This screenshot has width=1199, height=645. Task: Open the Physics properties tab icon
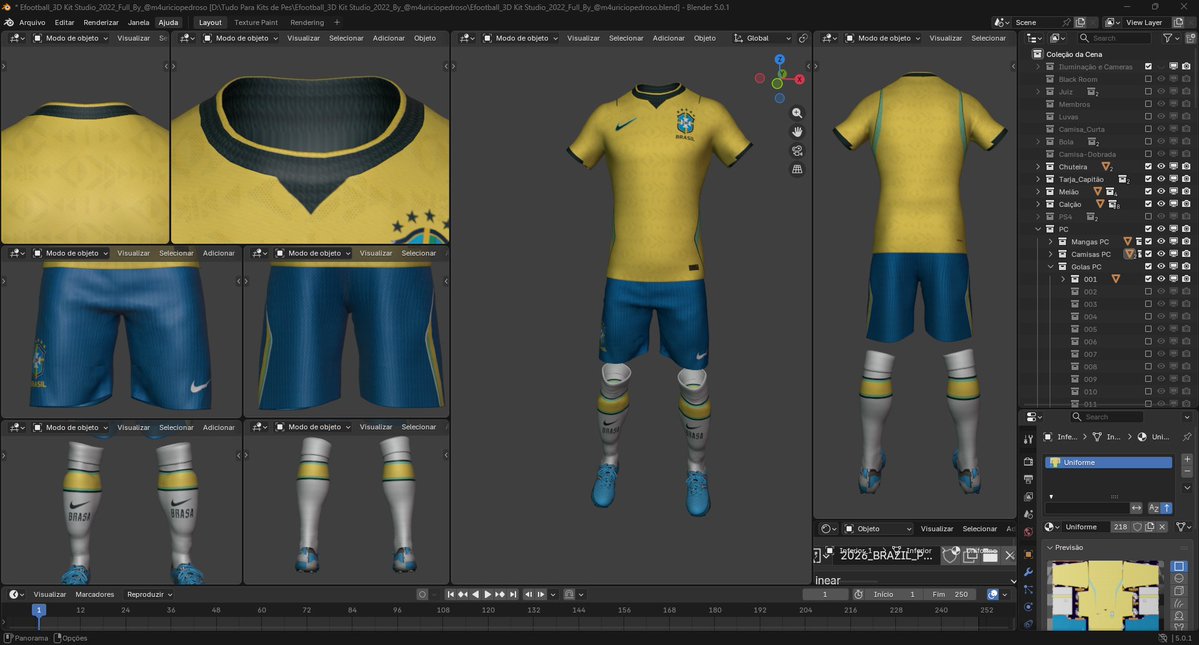pyautogui.click(x=1028, y=608)
